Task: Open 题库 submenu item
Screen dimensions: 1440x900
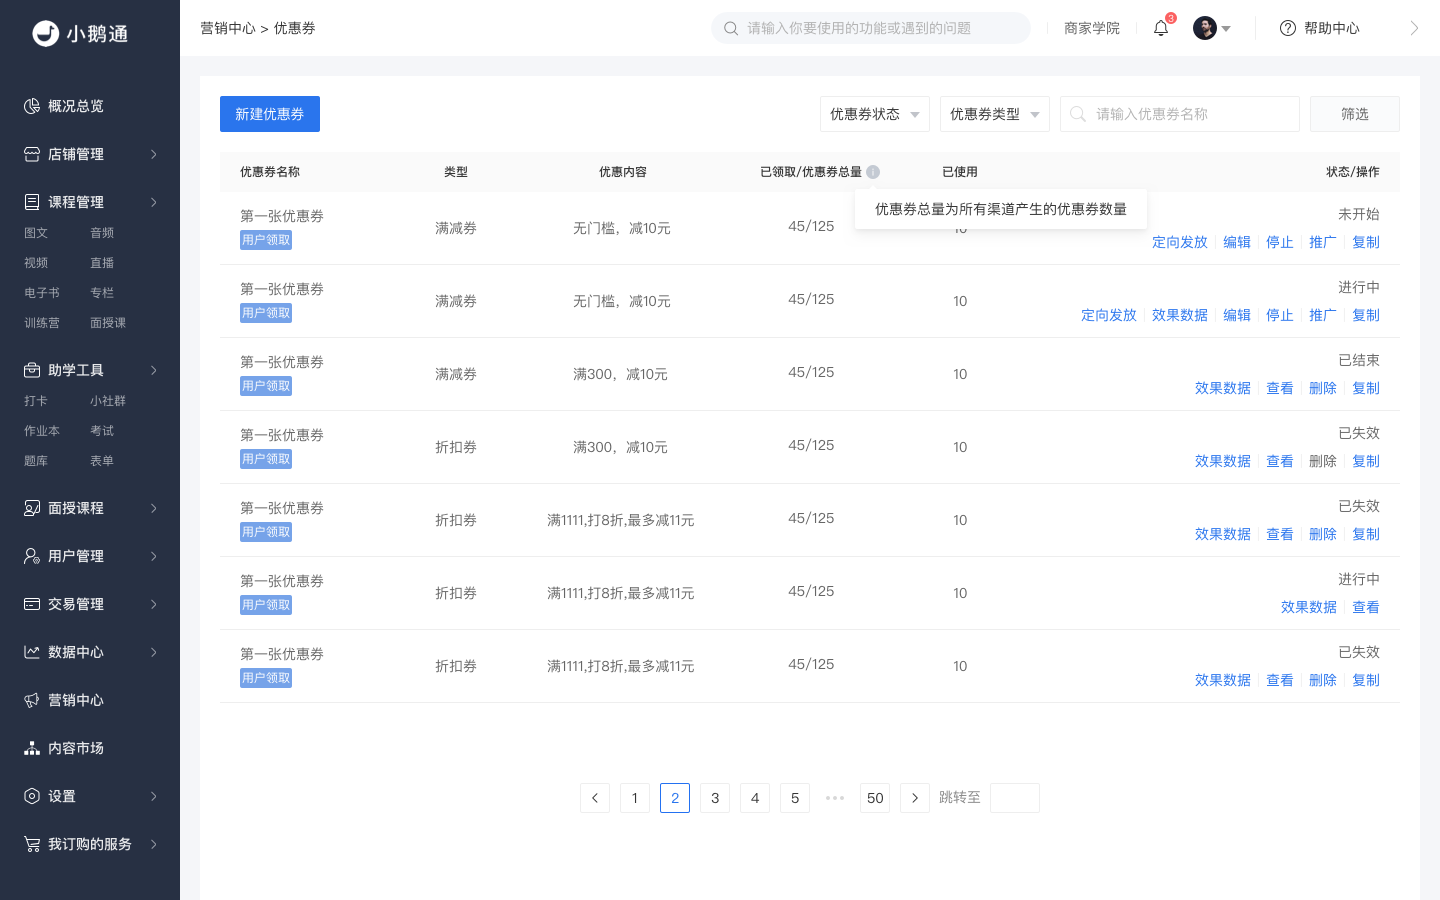Action: 36,461
